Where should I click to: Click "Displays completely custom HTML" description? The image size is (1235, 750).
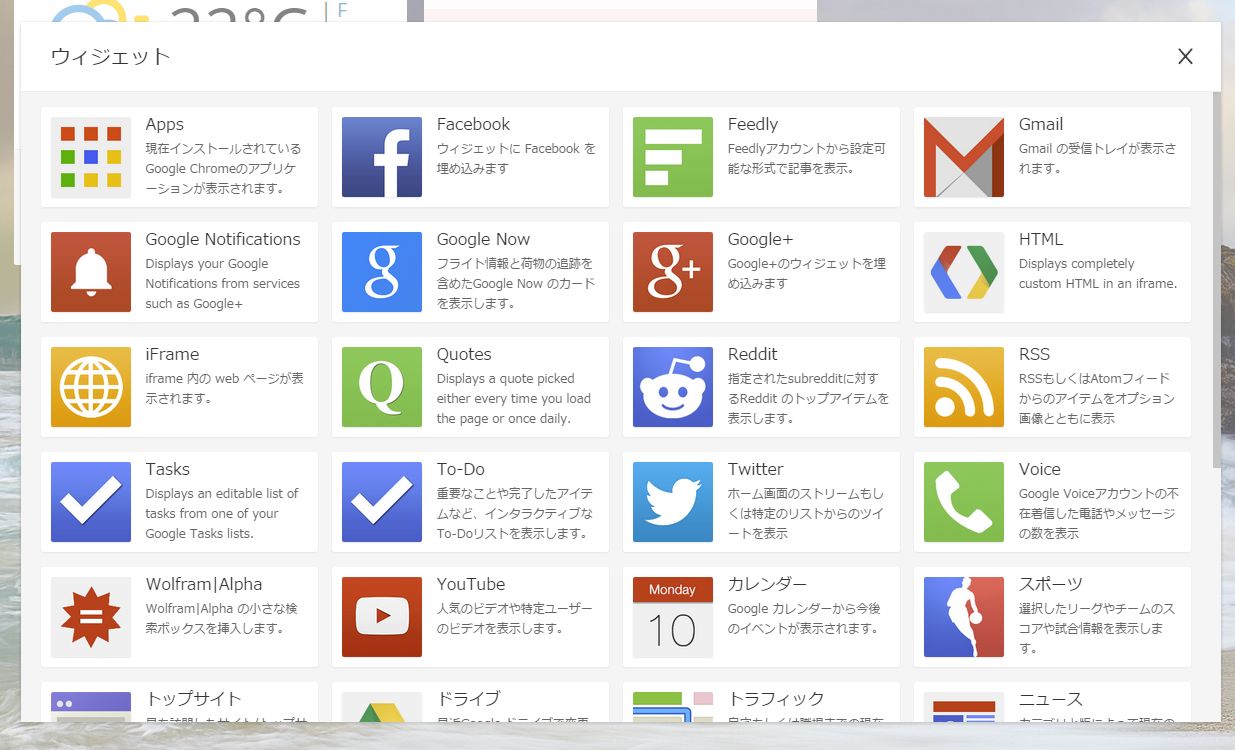[x=1098, y=274]
